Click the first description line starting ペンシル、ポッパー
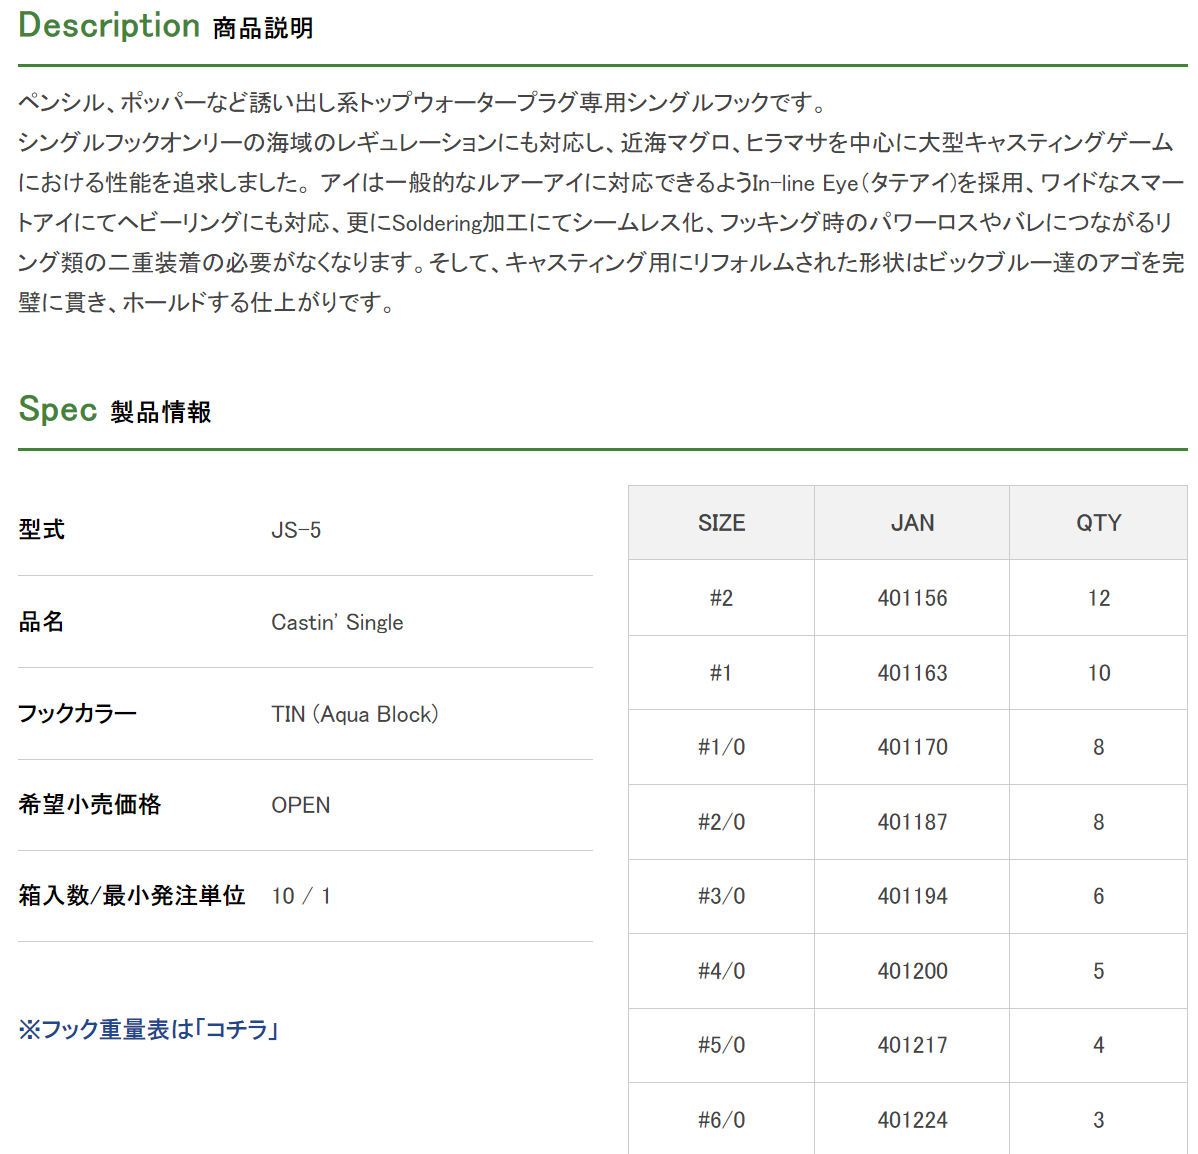 point(423,102)
